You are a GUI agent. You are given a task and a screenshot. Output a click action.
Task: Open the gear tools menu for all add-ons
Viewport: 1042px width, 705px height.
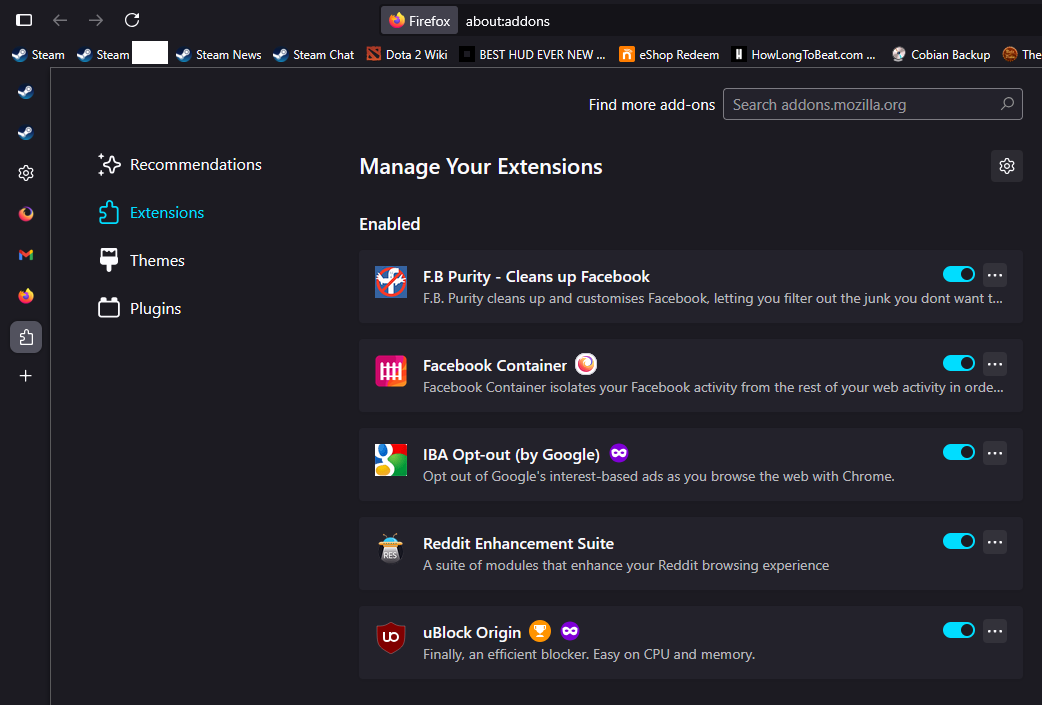coord(1007,165)
